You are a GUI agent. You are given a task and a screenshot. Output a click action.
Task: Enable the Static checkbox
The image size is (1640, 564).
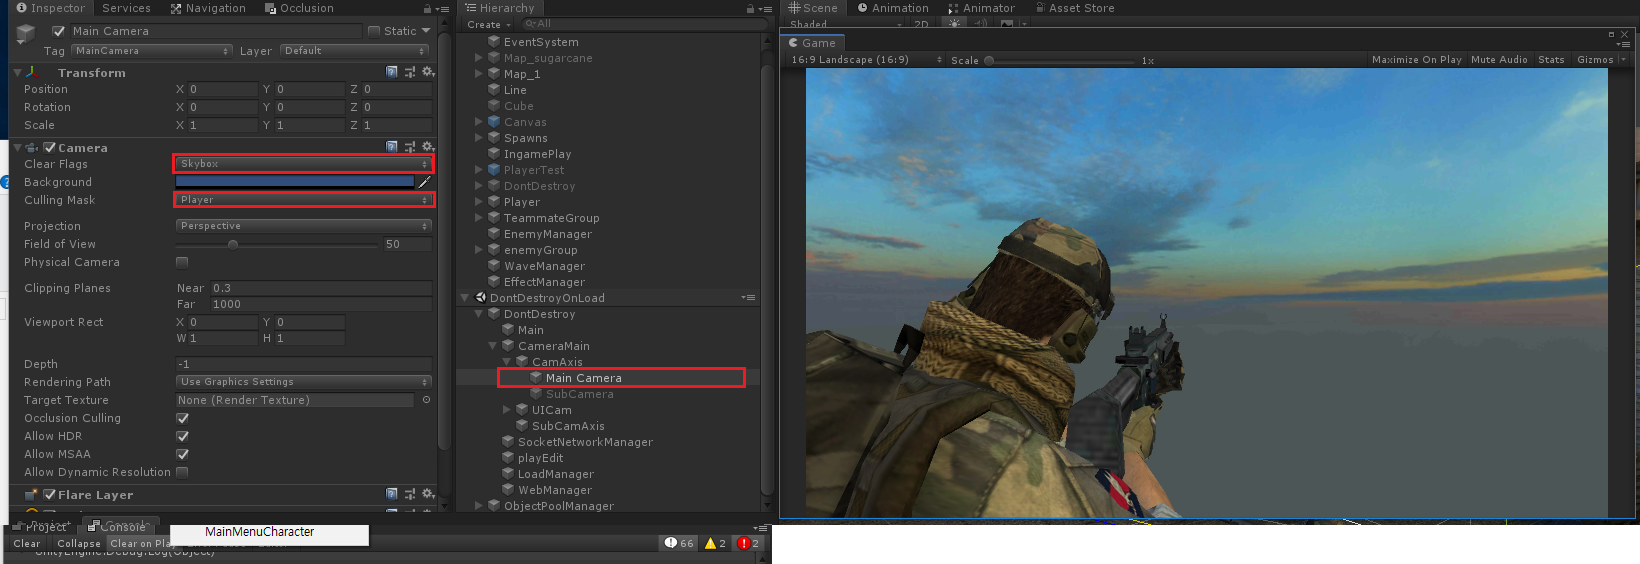pyautogui.click(x=374, y=31)
